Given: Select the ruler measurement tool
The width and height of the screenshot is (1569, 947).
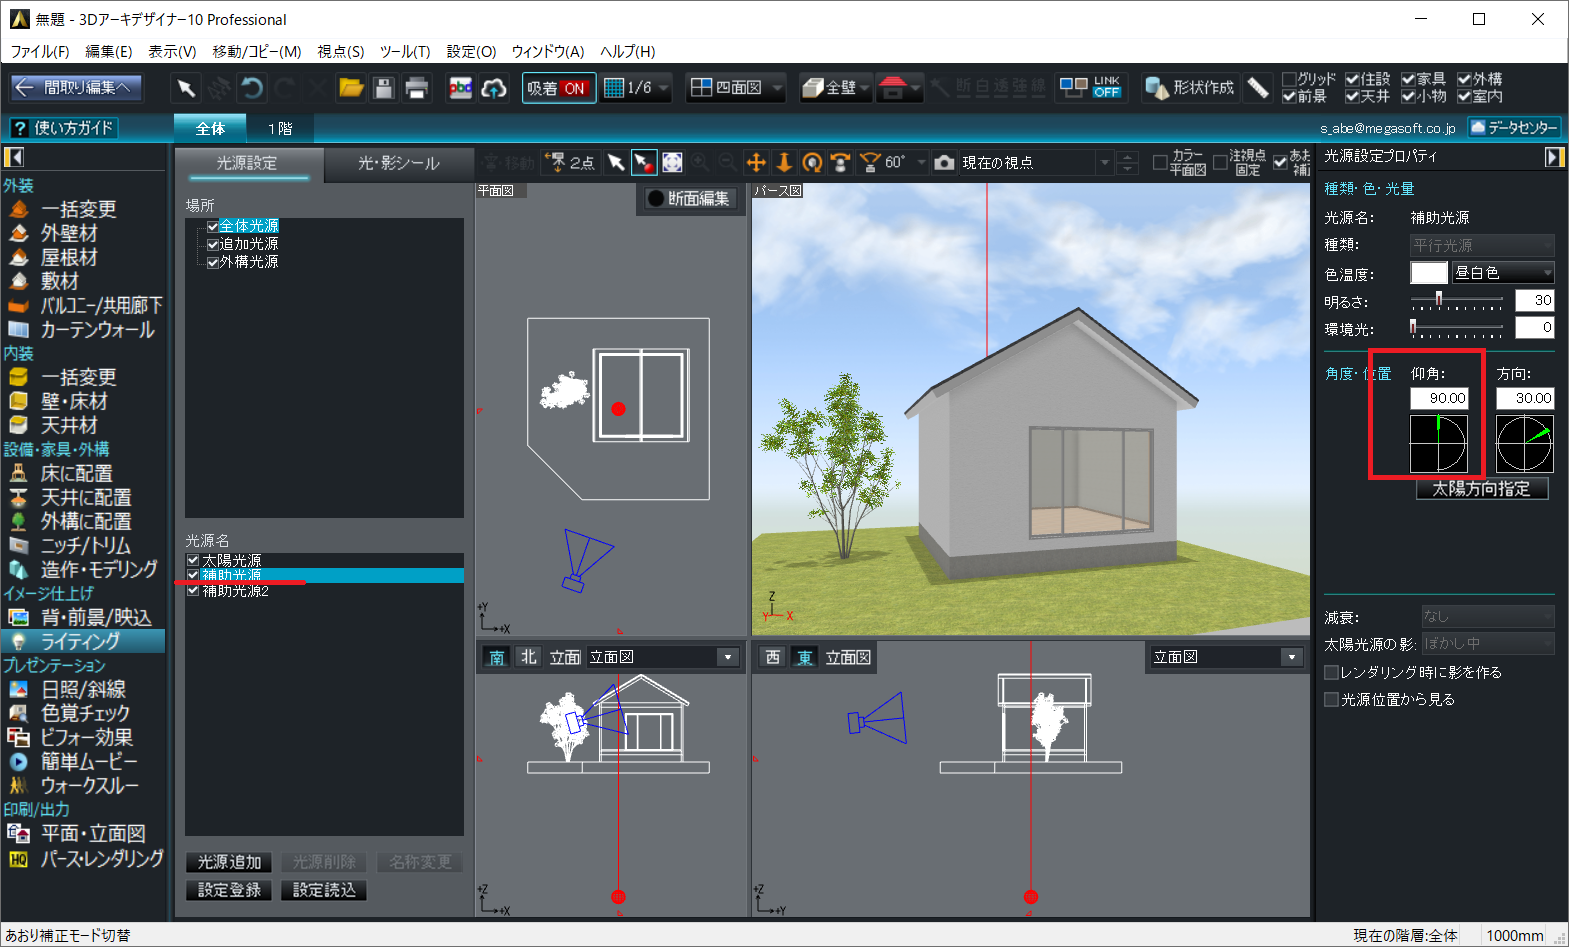Looking at the screenshot, I should [1258, 88].
